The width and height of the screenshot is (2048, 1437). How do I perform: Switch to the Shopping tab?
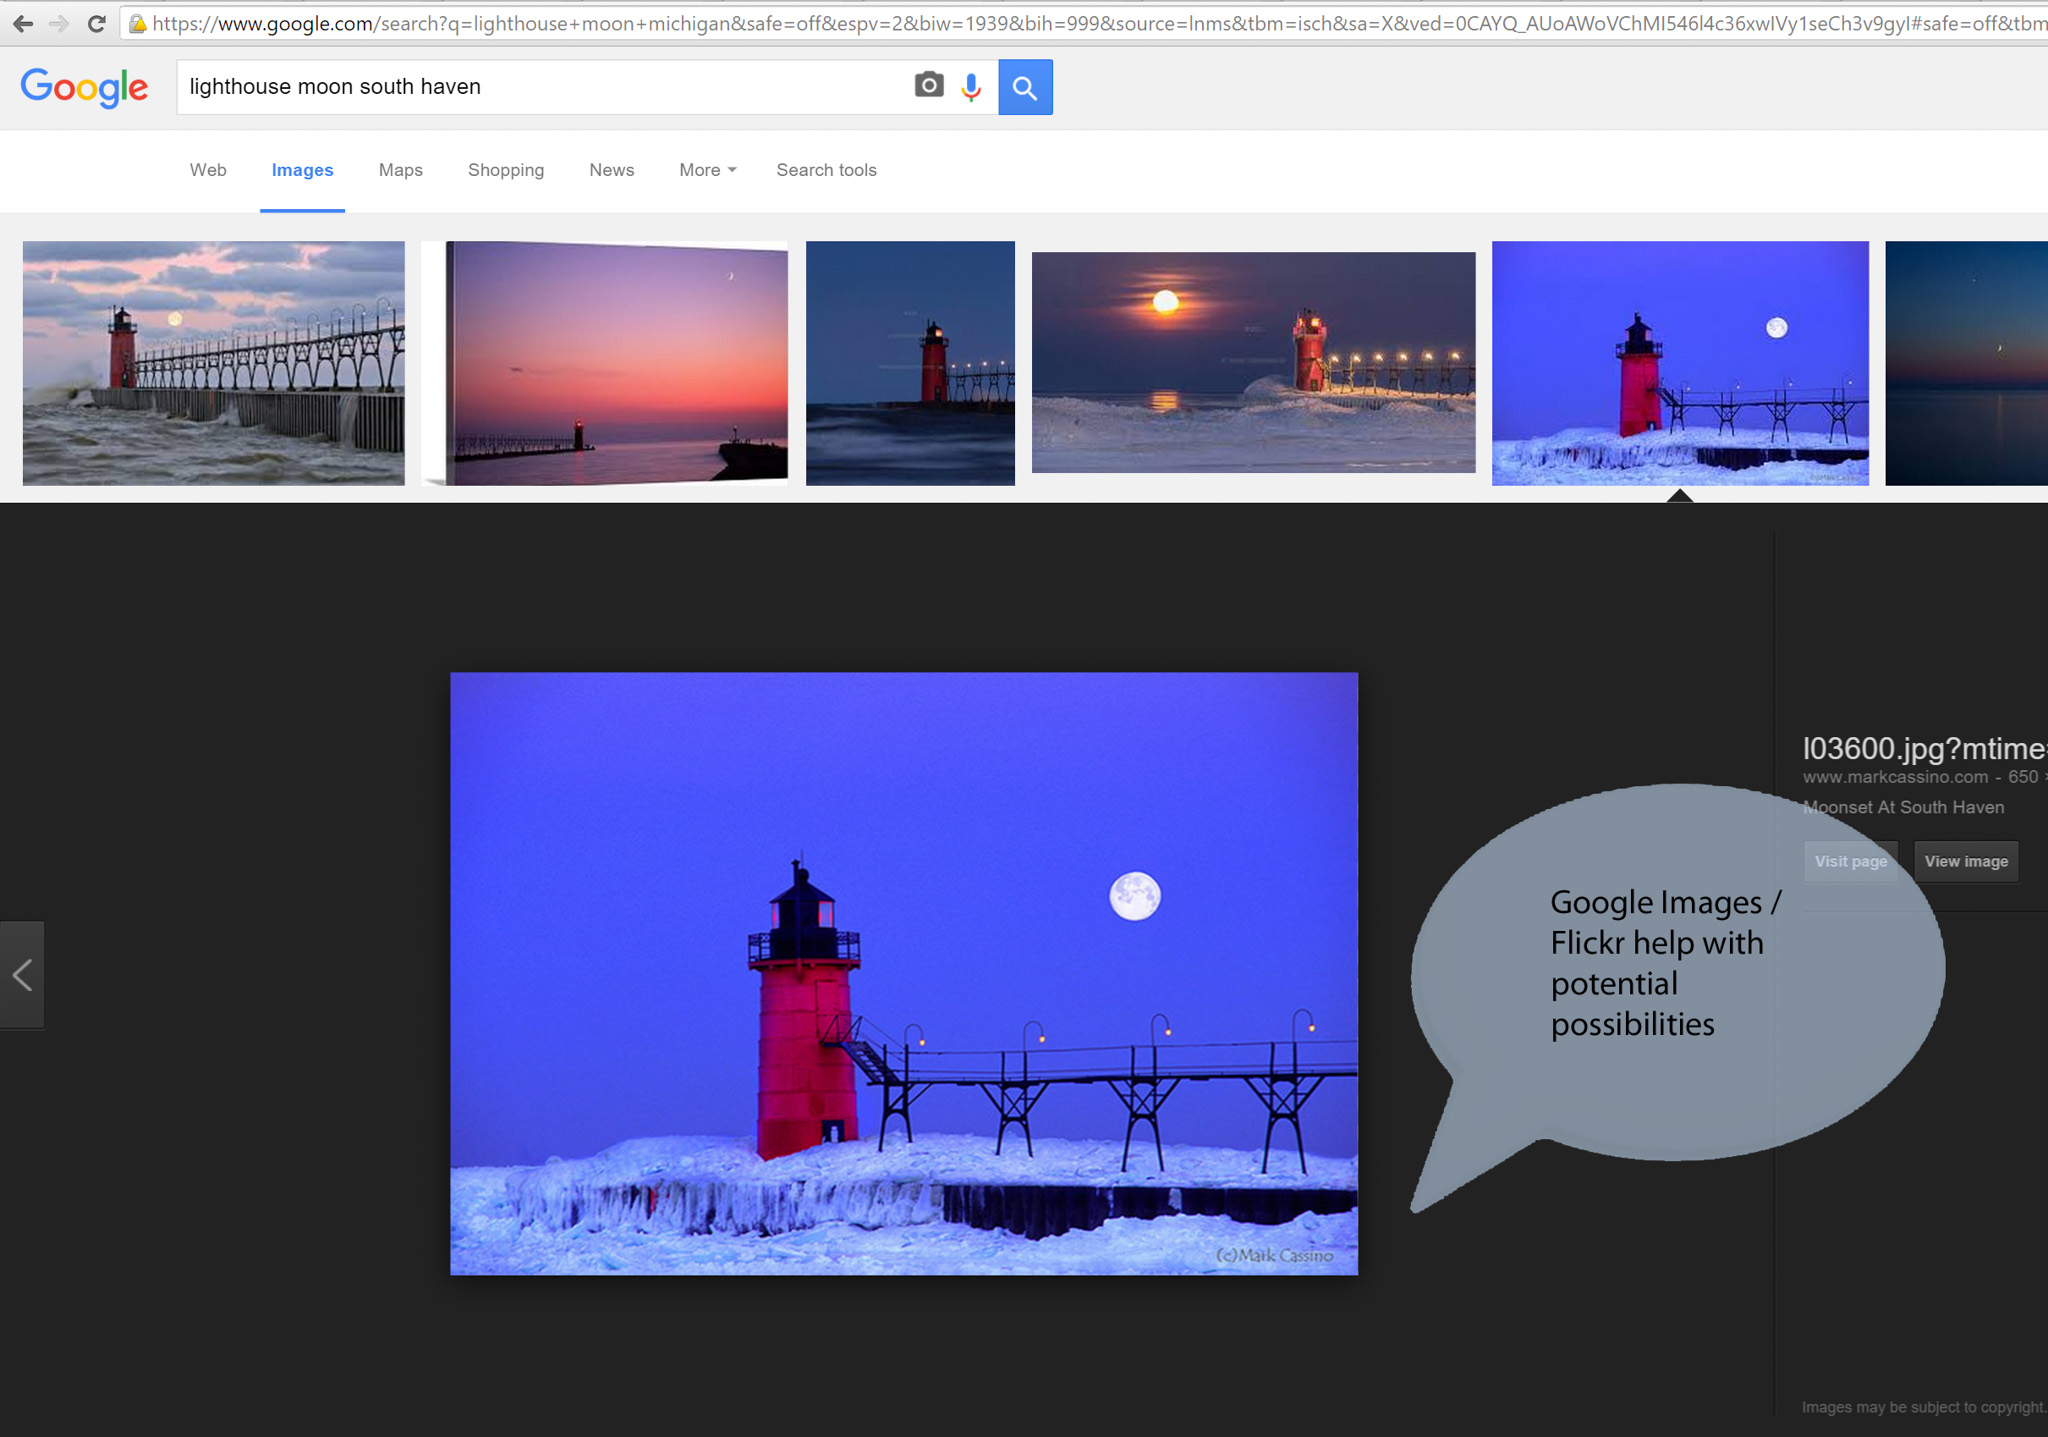click(506, 170)
